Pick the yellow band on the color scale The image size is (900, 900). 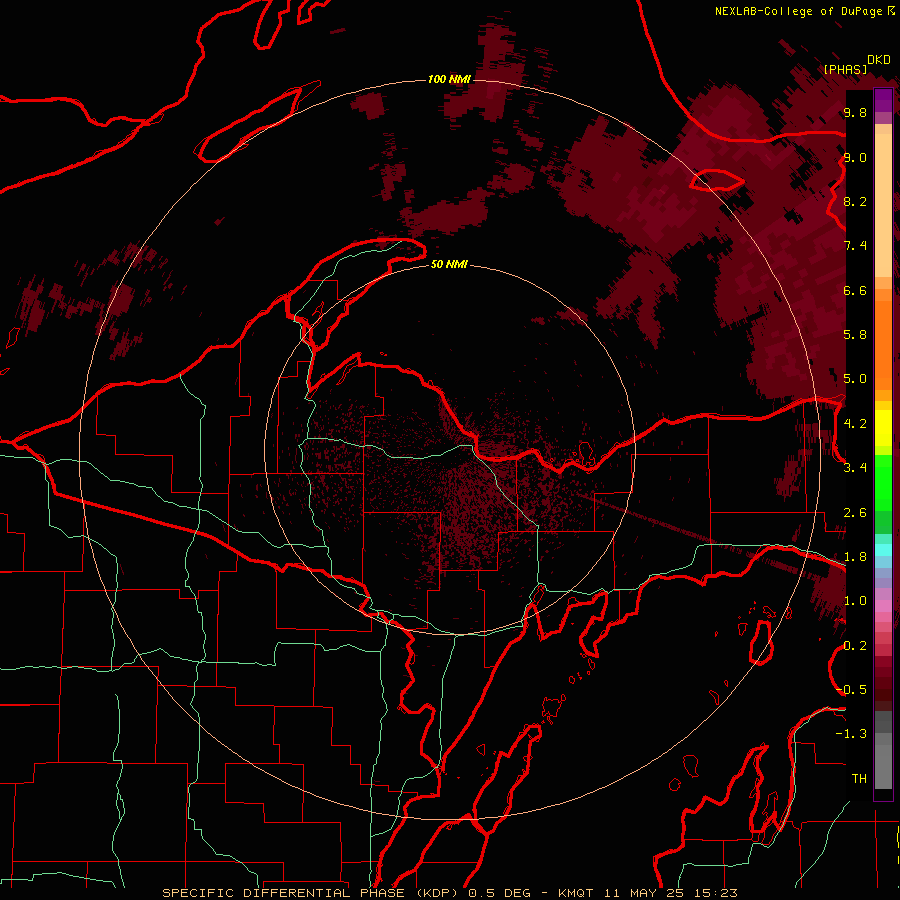(x=883, y=428)
